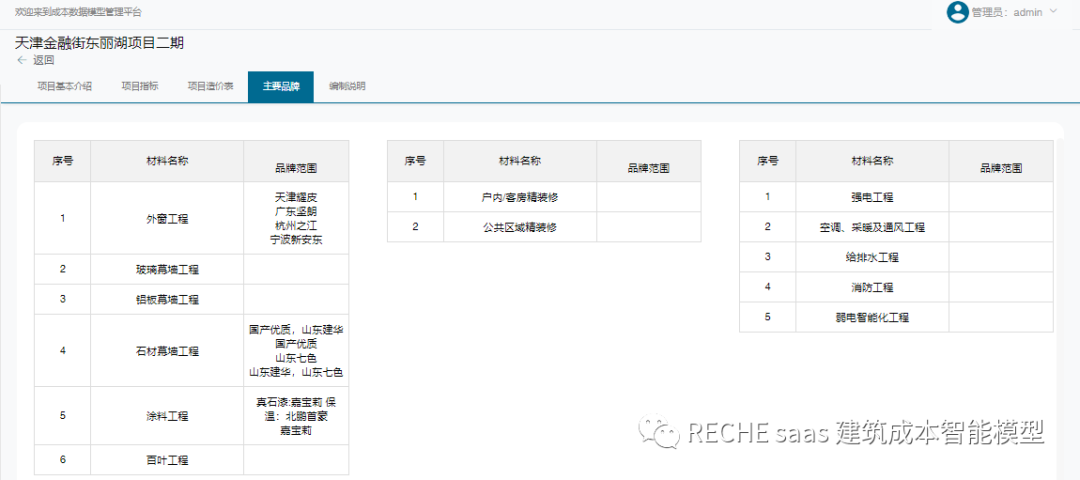
Task: Click the project title 天津金融街东丽湖项目二期
Action: 99,43
